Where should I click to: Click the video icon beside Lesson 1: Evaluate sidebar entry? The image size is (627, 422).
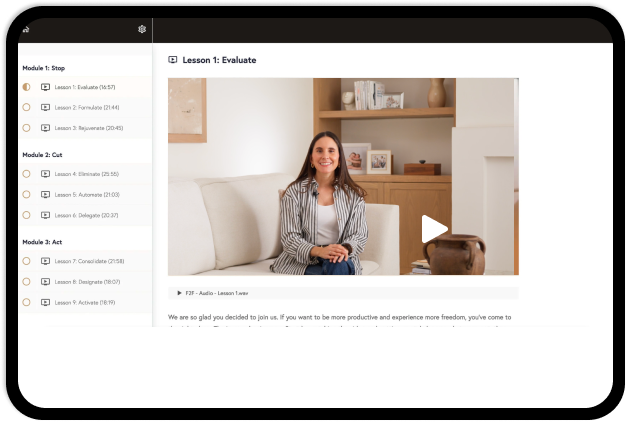(x=45, y=87)
